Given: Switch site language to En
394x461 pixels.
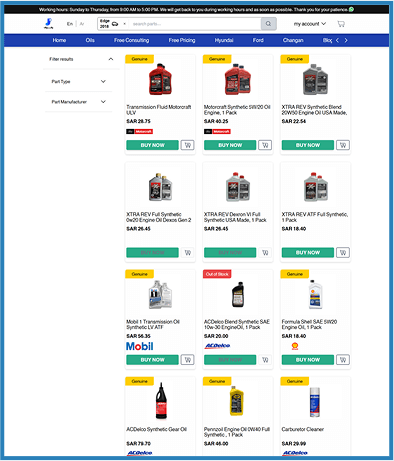Looking at the screenshot, I should pos(70,24).
